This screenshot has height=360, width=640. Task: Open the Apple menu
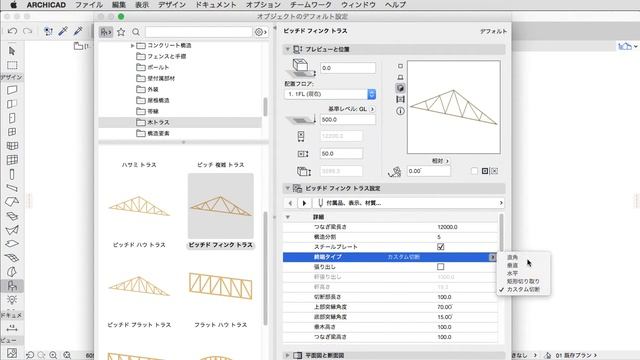click(x=13, y=5)
